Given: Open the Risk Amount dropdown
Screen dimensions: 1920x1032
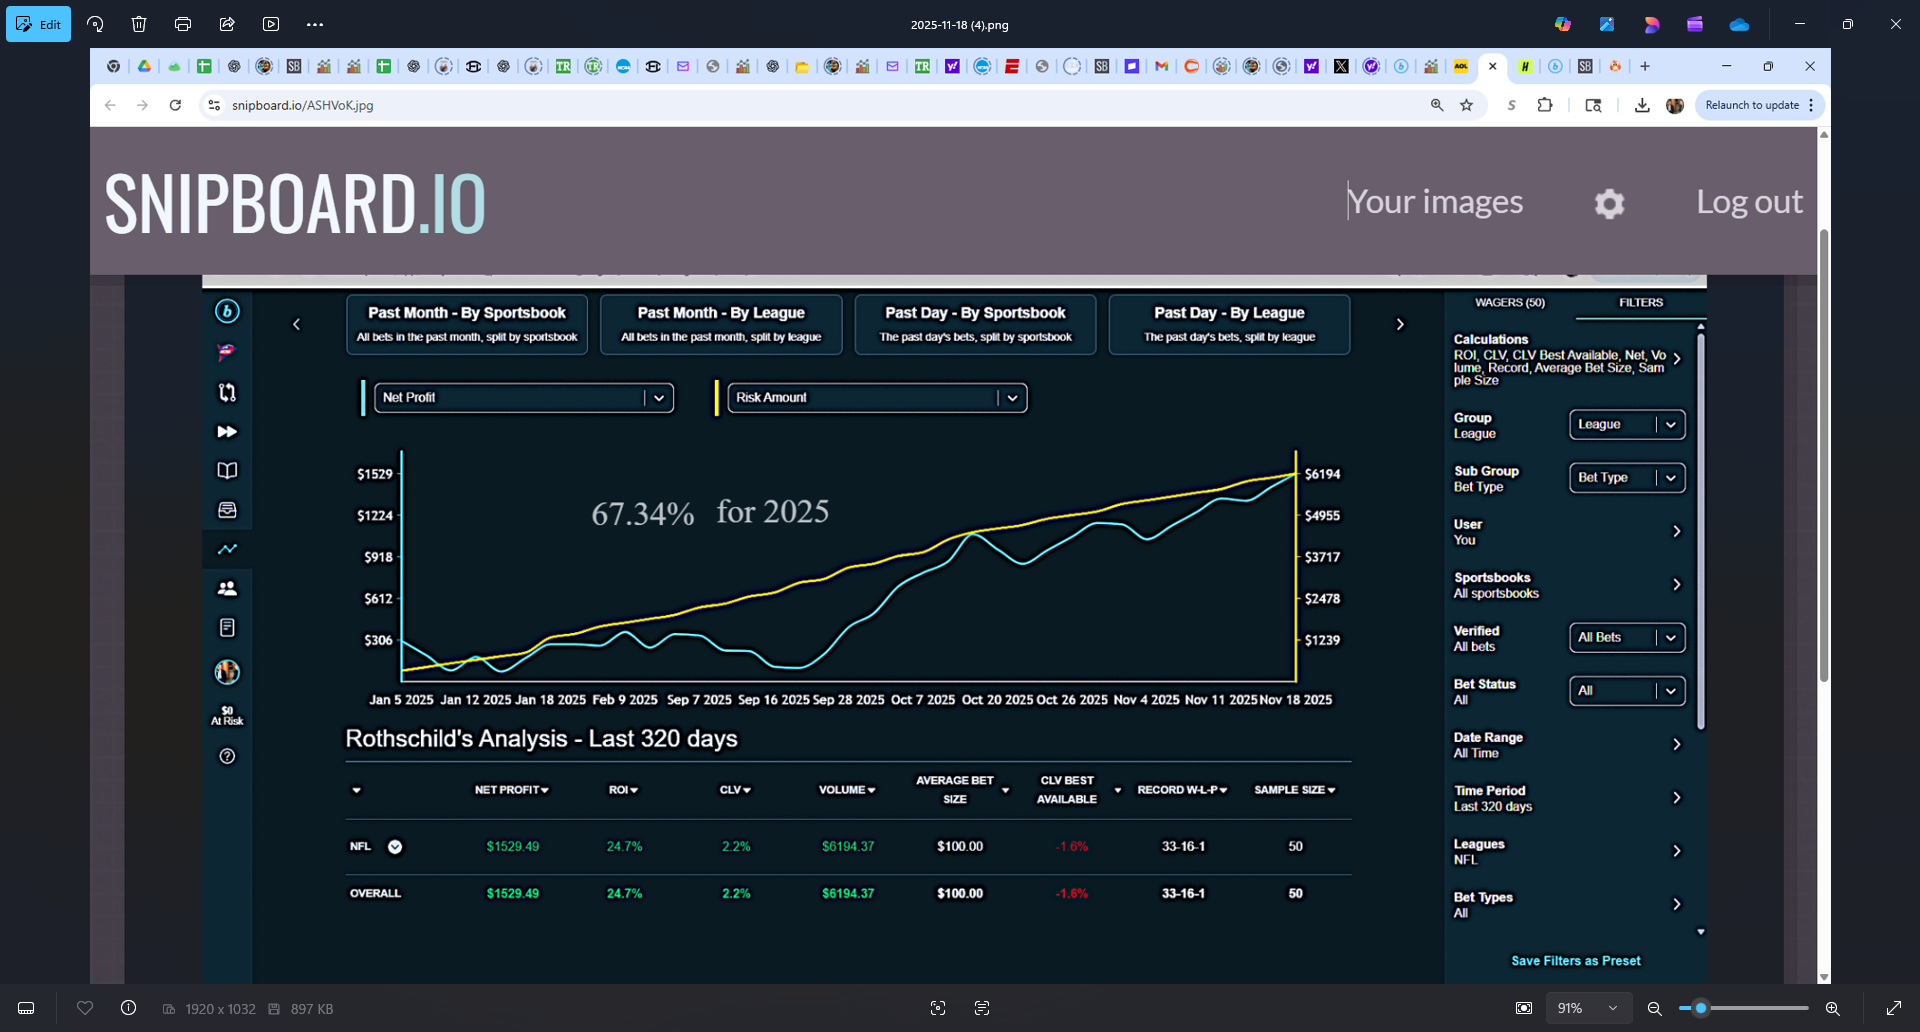Looking at the screenshot, I should click(876, 398).
